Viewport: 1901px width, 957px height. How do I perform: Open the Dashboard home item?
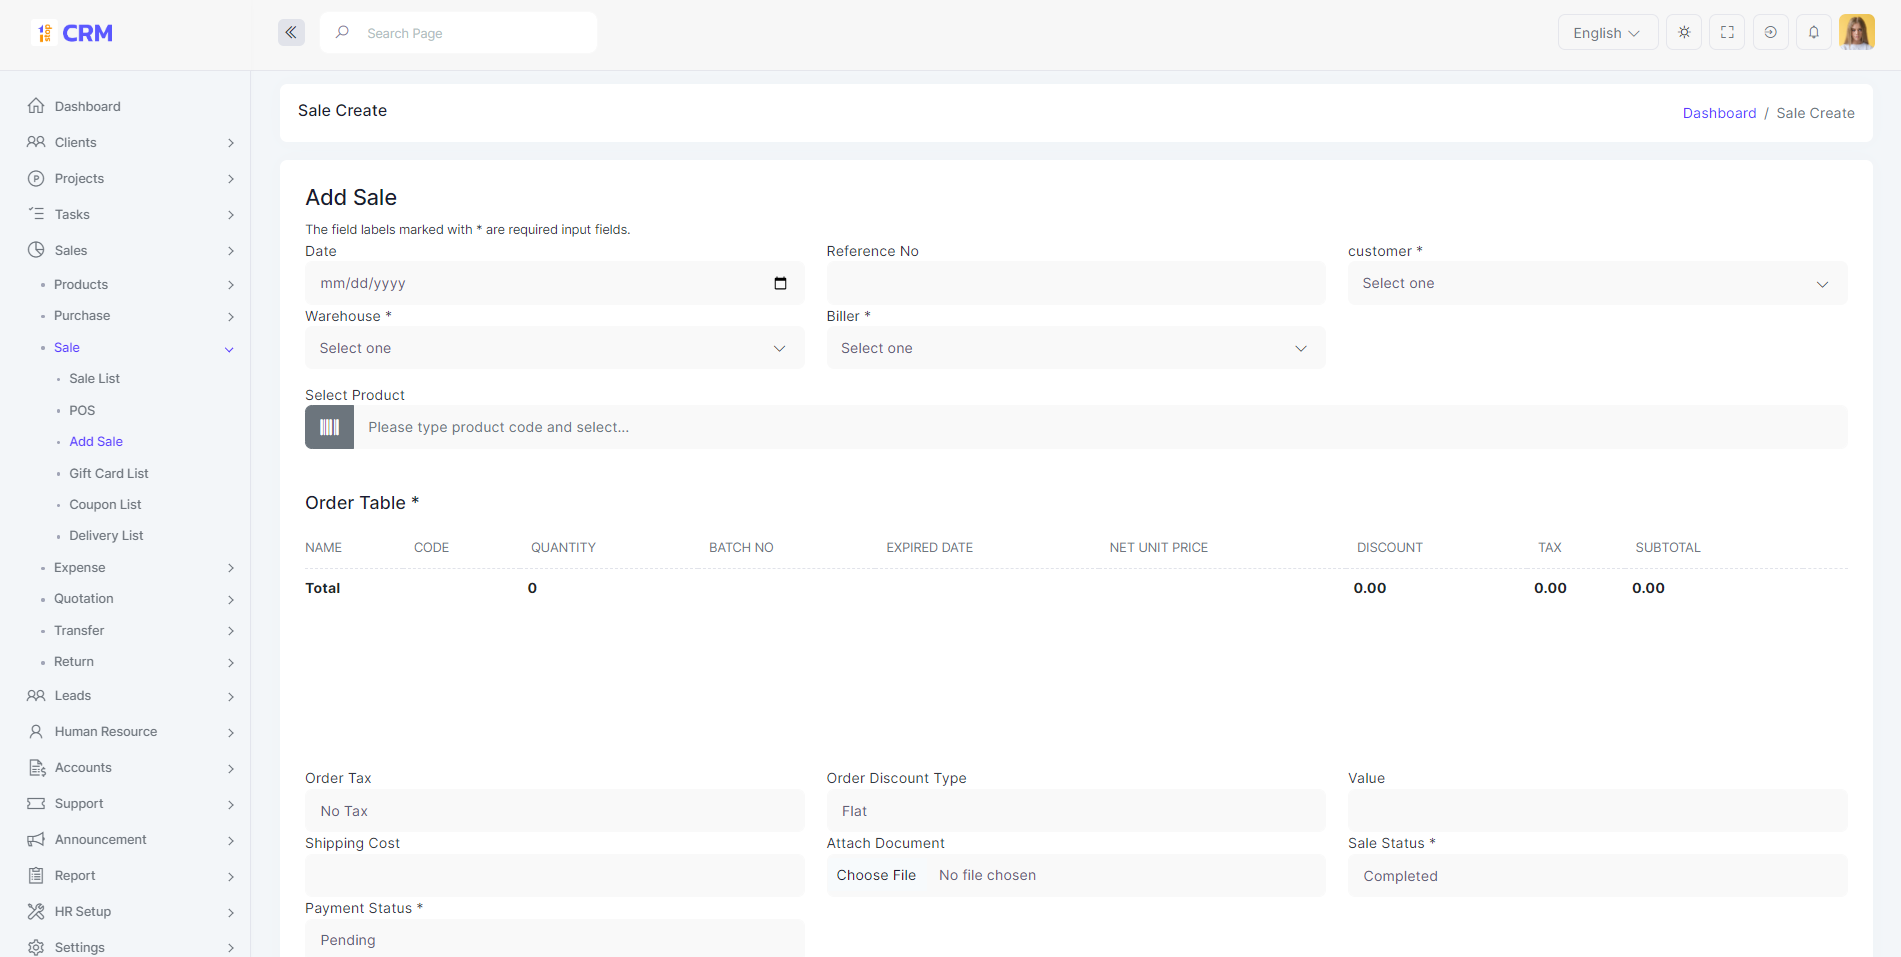click(87, 106)
